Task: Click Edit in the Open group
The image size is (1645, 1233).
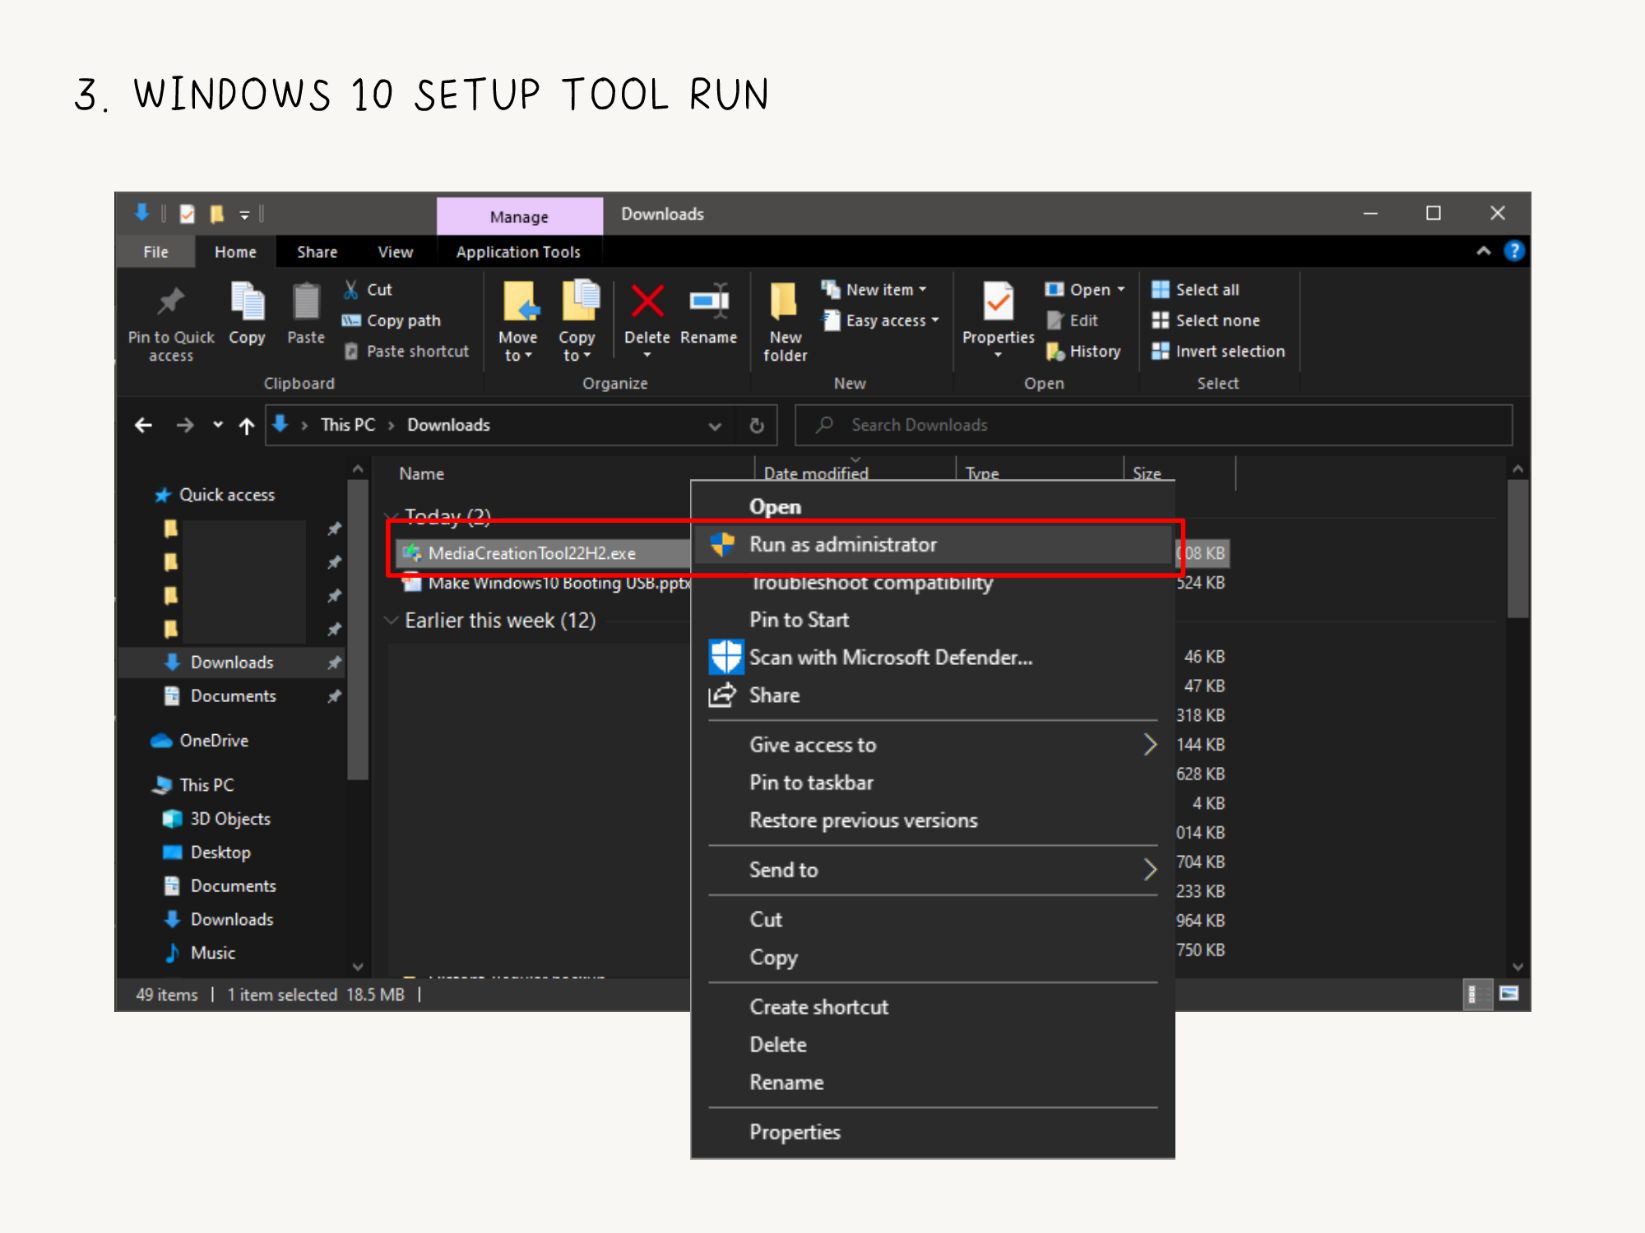Action: coord(1073,320)
